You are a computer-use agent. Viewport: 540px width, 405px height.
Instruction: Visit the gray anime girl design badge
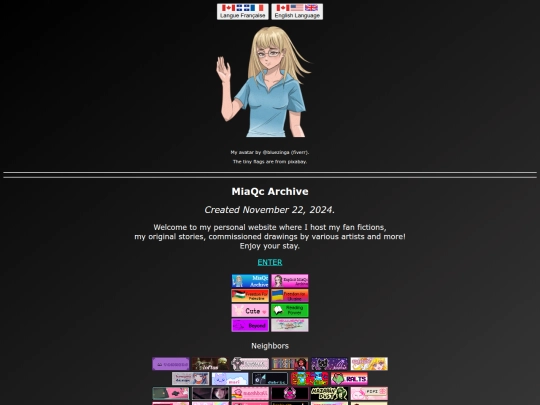coord(190,378)
